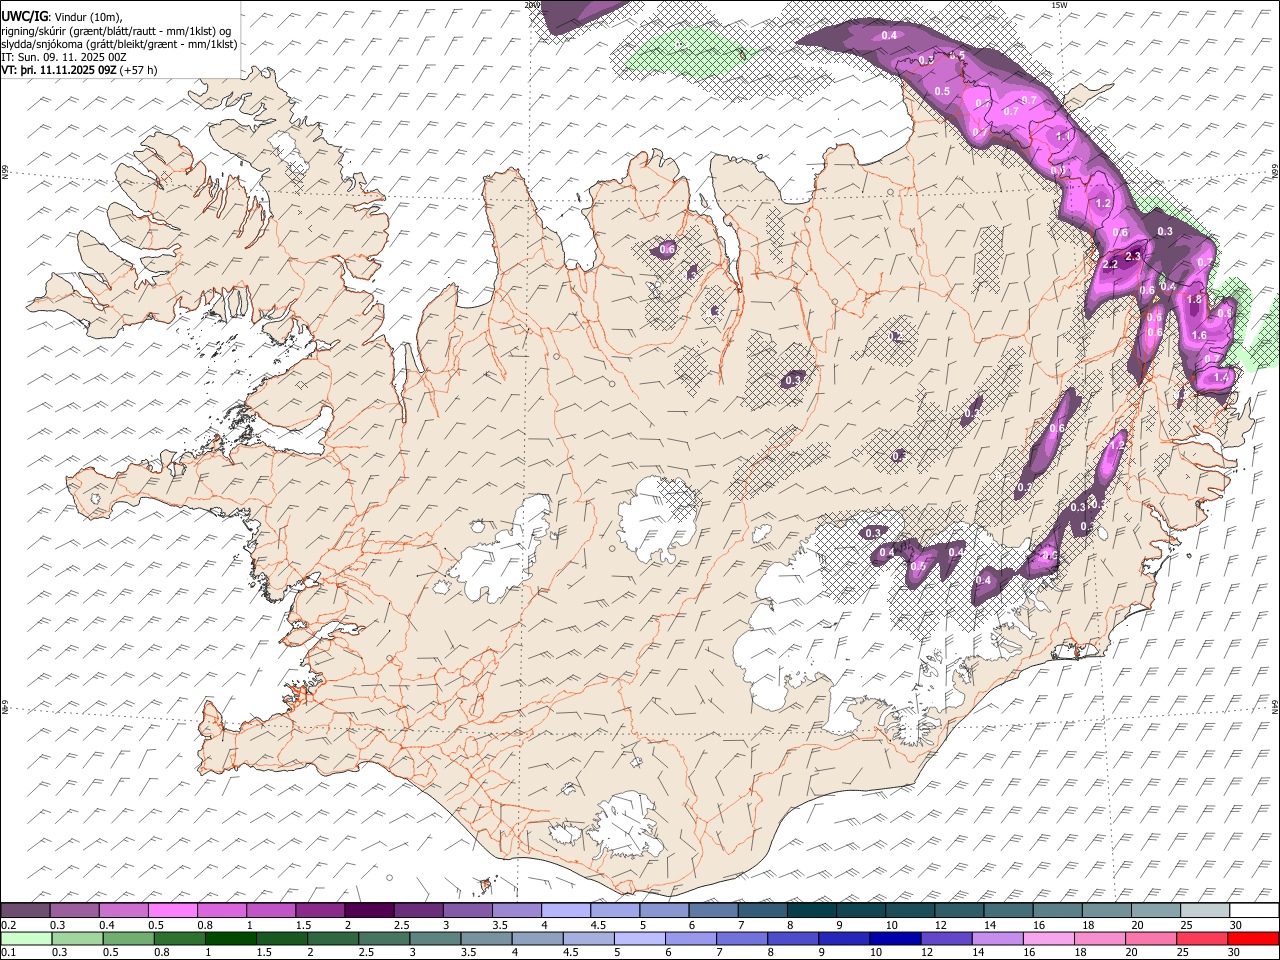Select the bright pink upper swatch between 0.5 and 0.8
This screenshot has height=960, width=1280.
173,910
